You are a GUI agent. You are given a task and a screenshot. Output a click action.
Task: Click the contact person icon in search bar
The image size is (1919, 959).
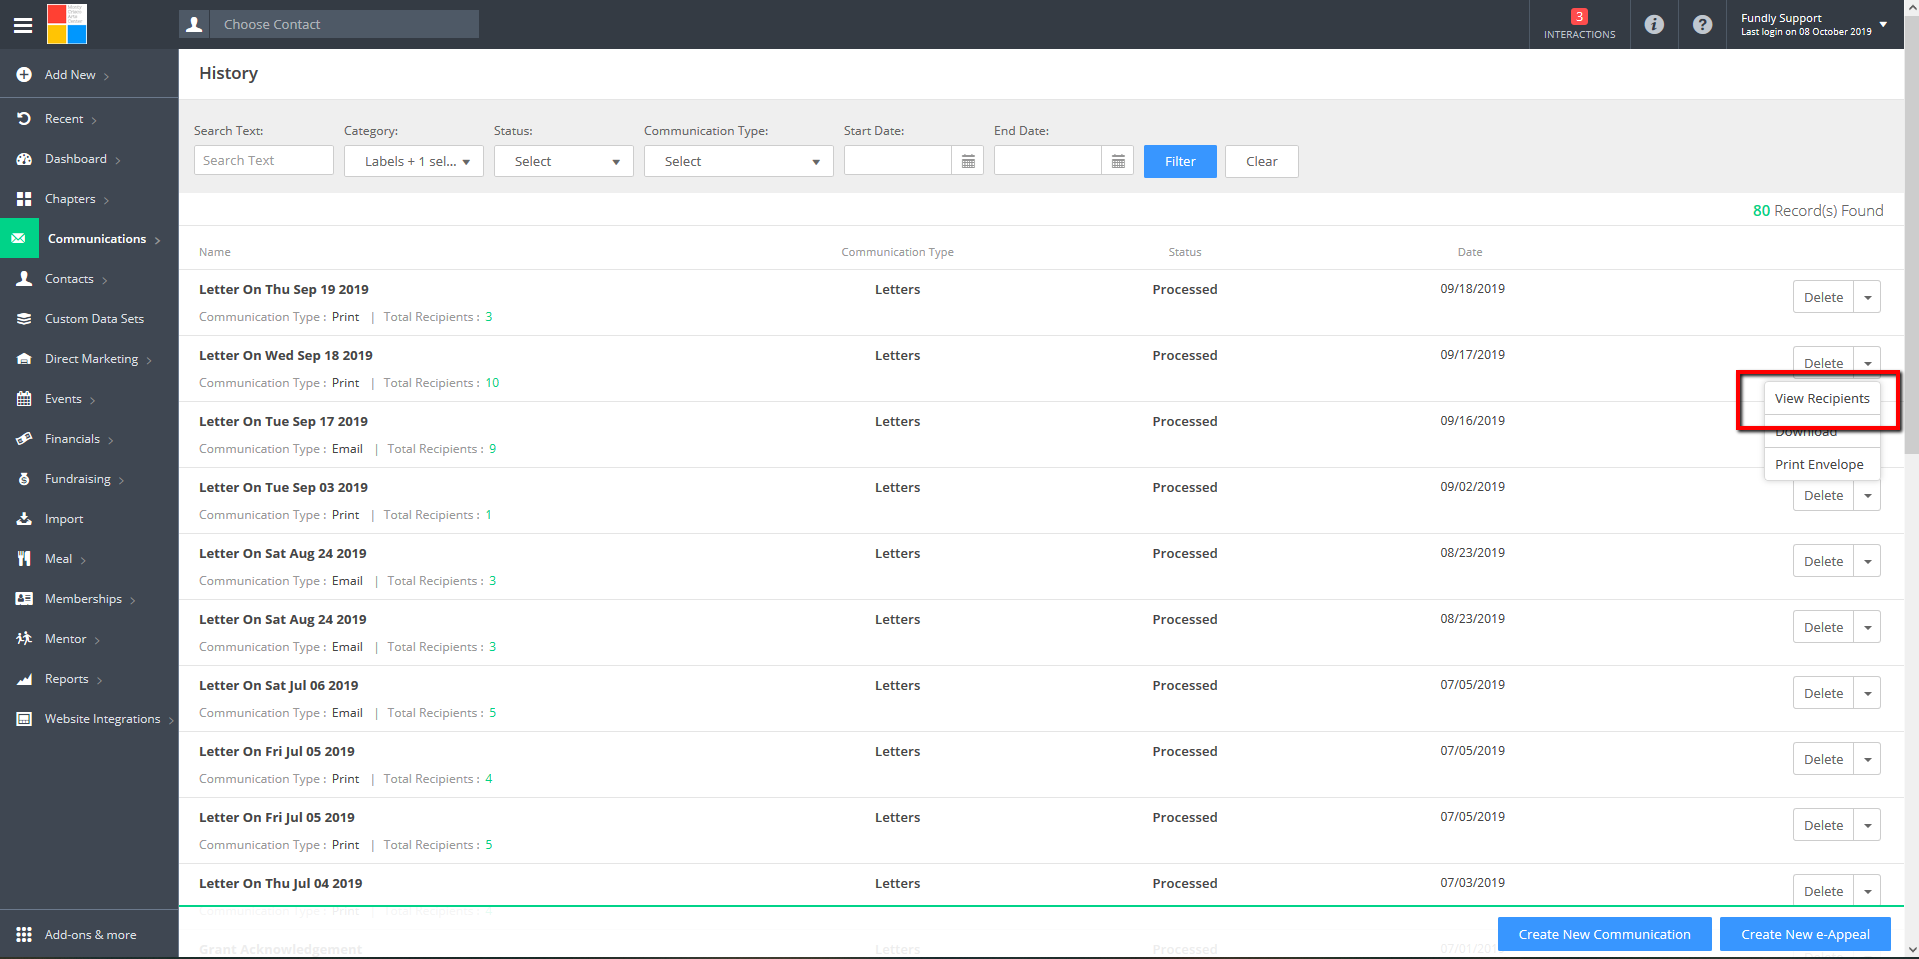pyautogui.click(x=194, y=24)
